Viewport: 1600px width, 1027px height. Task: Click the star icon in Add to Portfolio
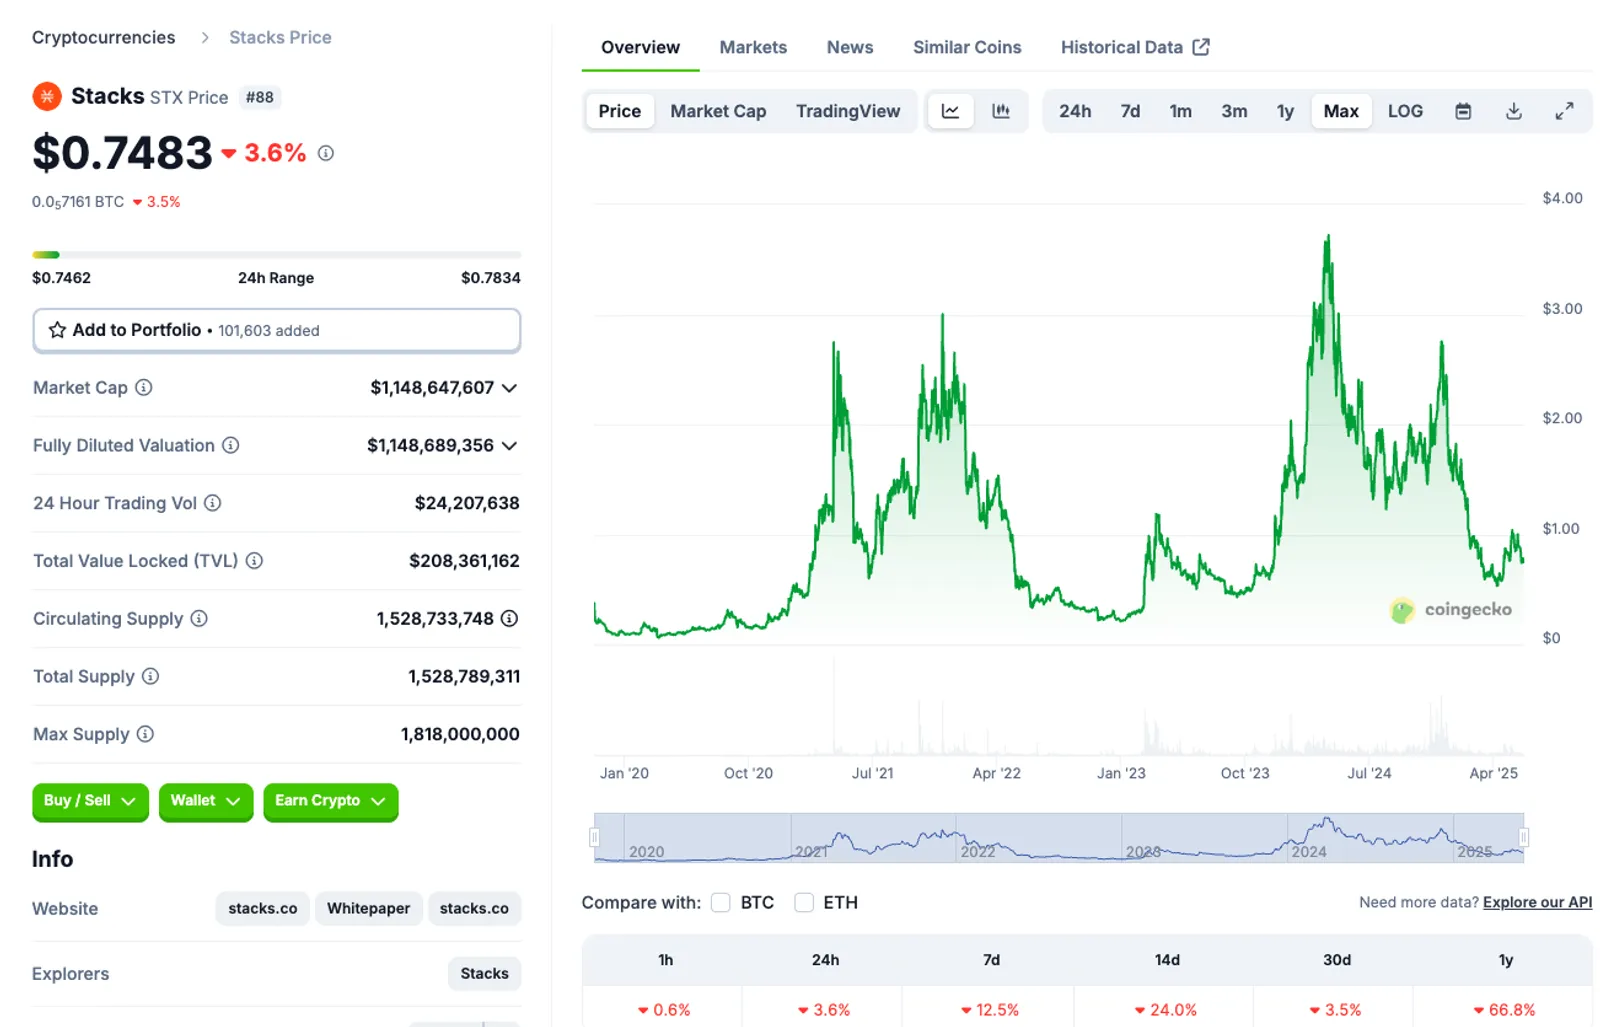click(x=57, y=330)
